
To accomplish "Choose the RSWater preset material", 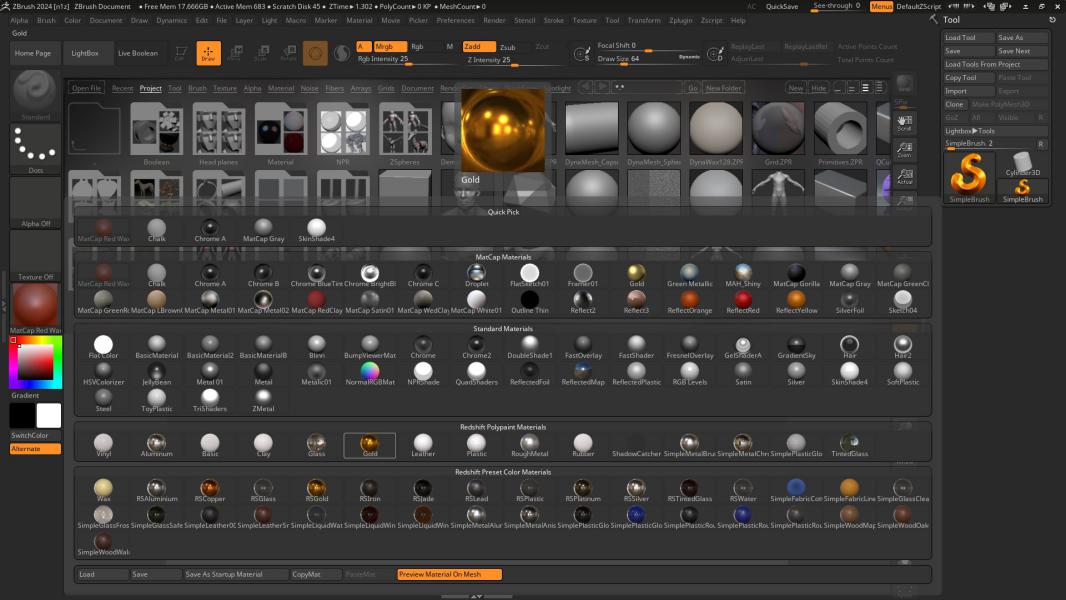I will pyautogui.click(x=742, y=490).
